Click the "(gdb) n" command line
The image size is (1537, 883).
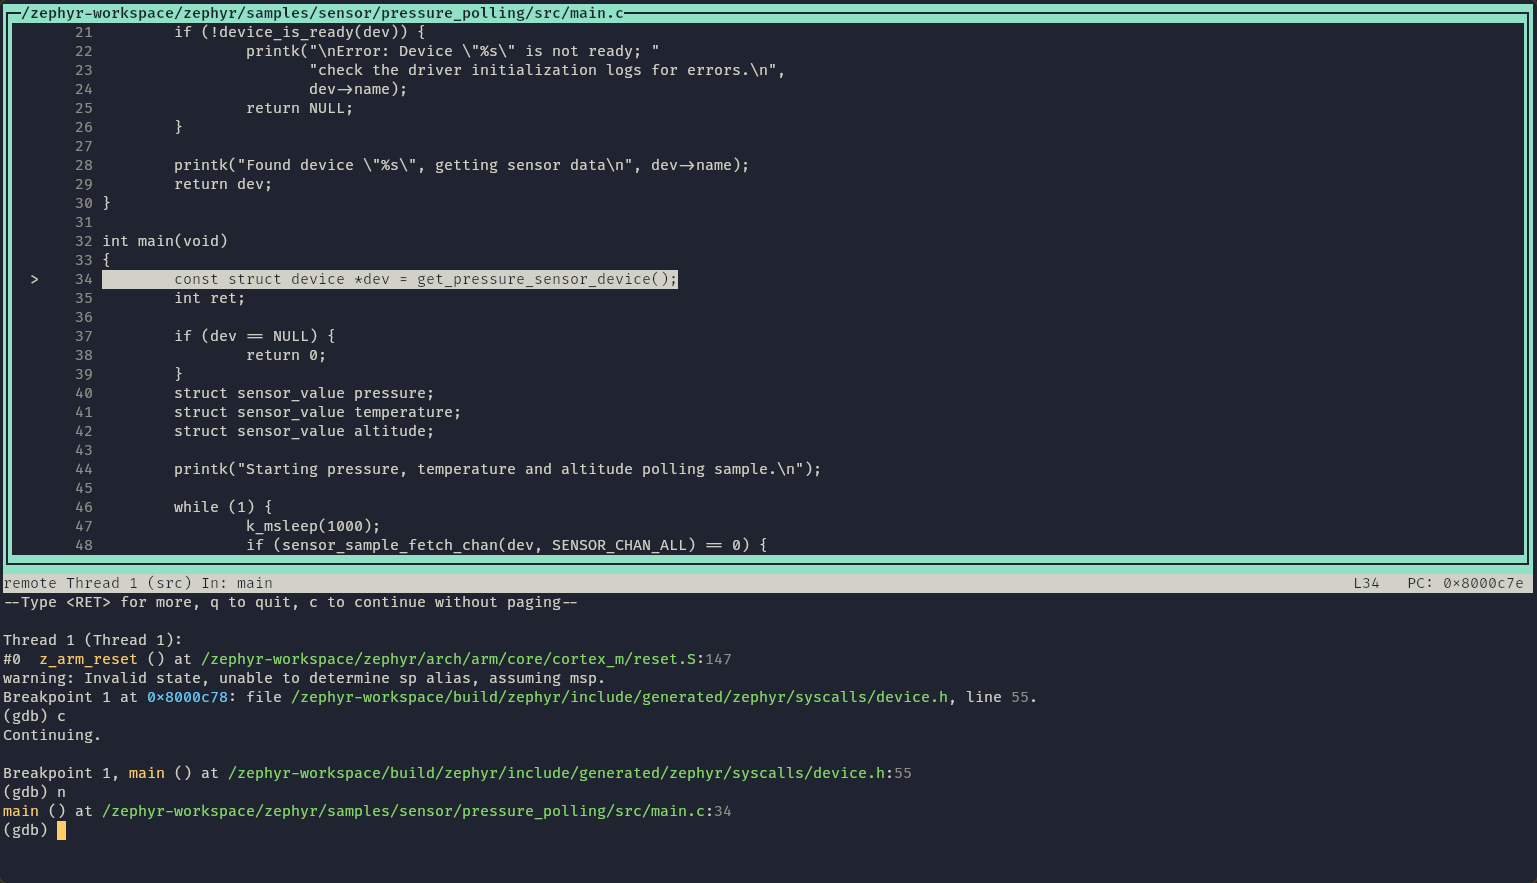coord(34,792)
